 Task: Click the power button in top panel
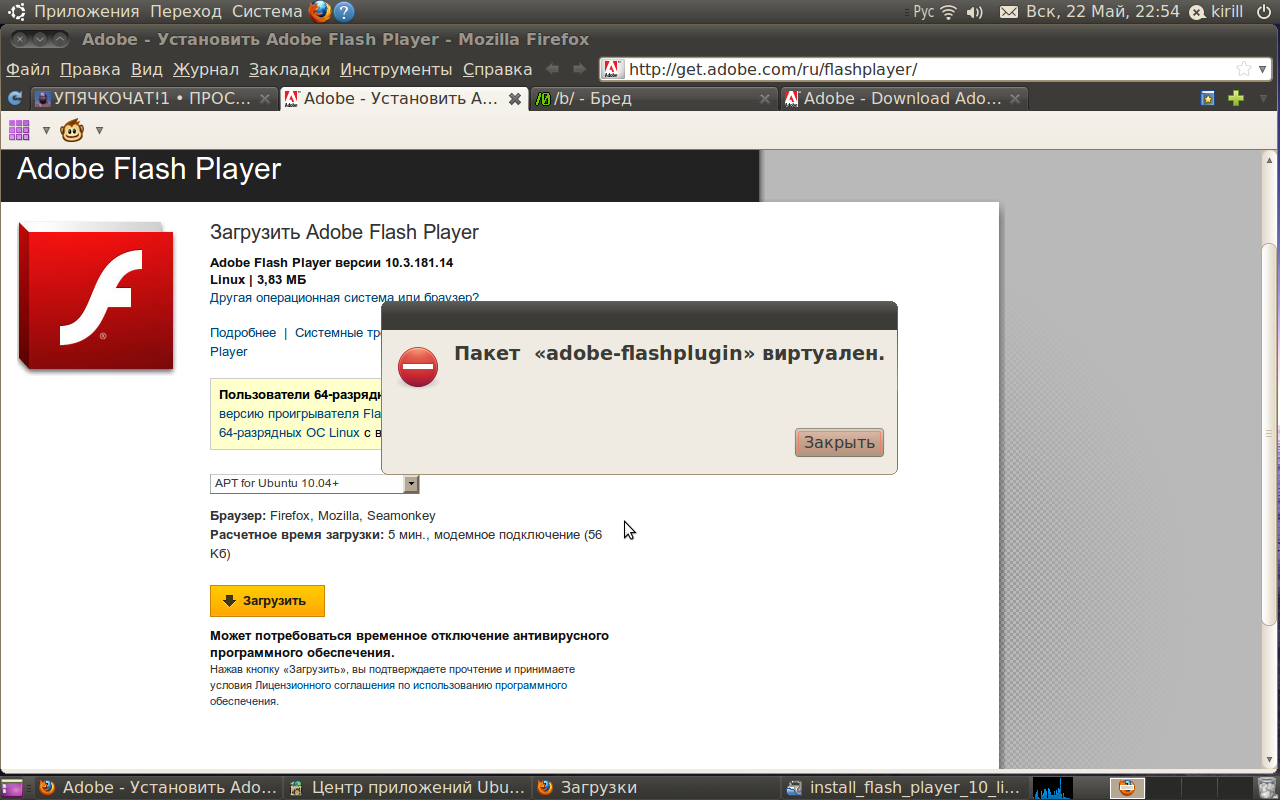[x=1262, y=12]
